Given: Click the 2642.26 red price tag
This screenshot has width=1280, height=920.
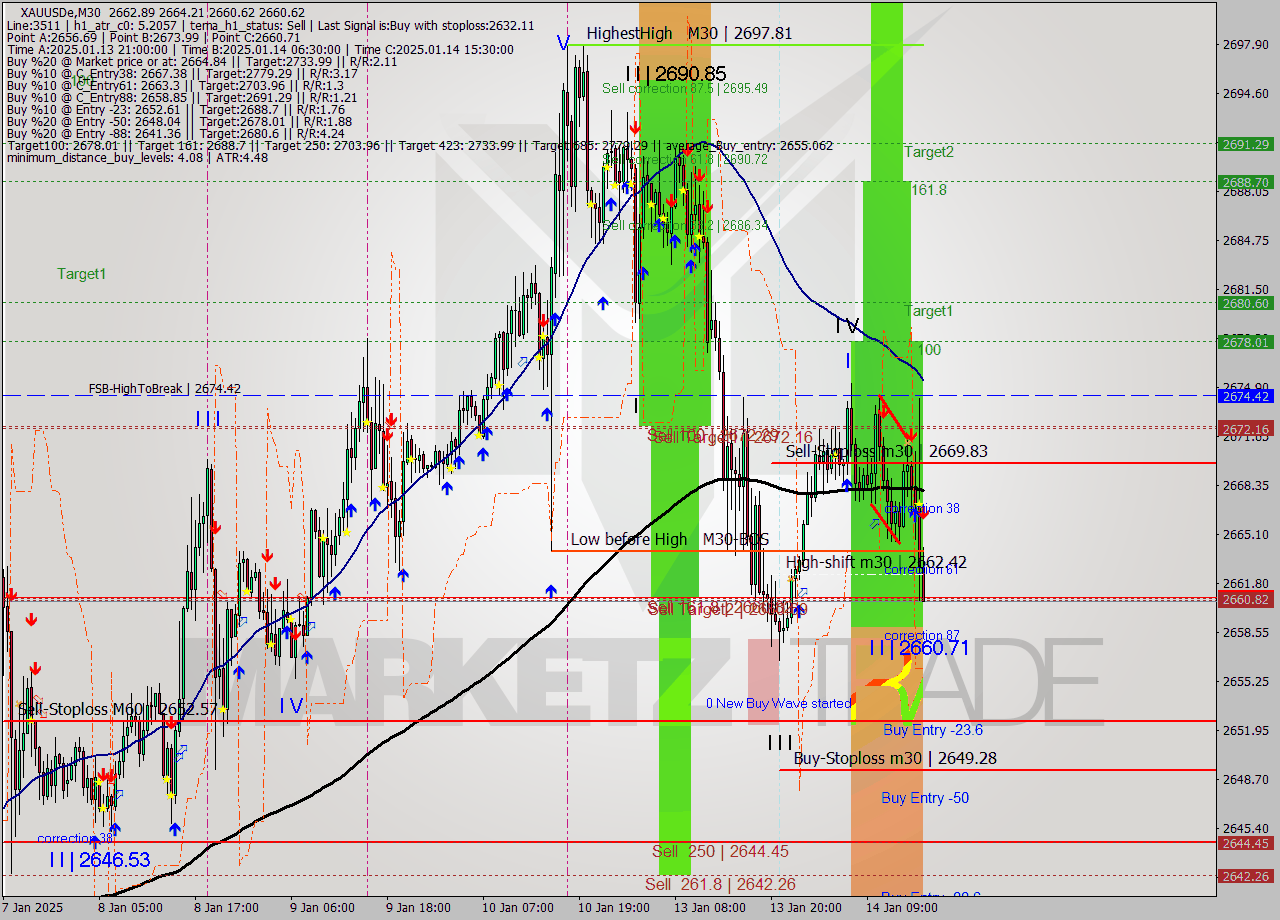Looking at the screenshot, I should [x=1246, y=876].
